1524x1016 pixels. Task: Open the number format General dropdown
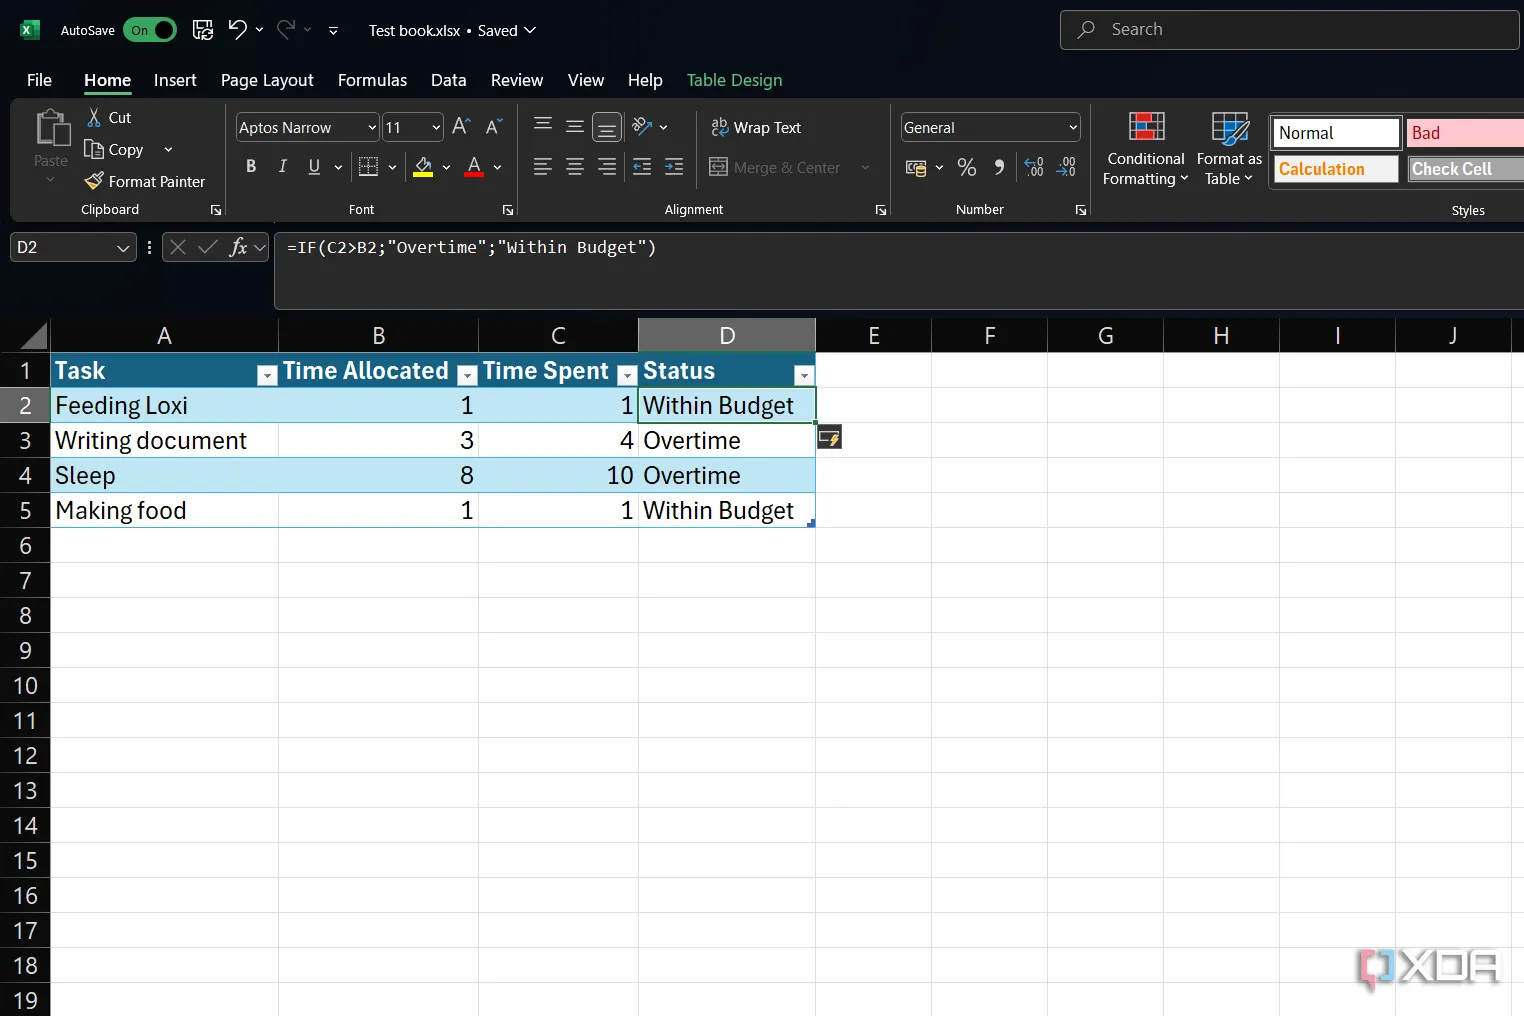pos(1073,127)
